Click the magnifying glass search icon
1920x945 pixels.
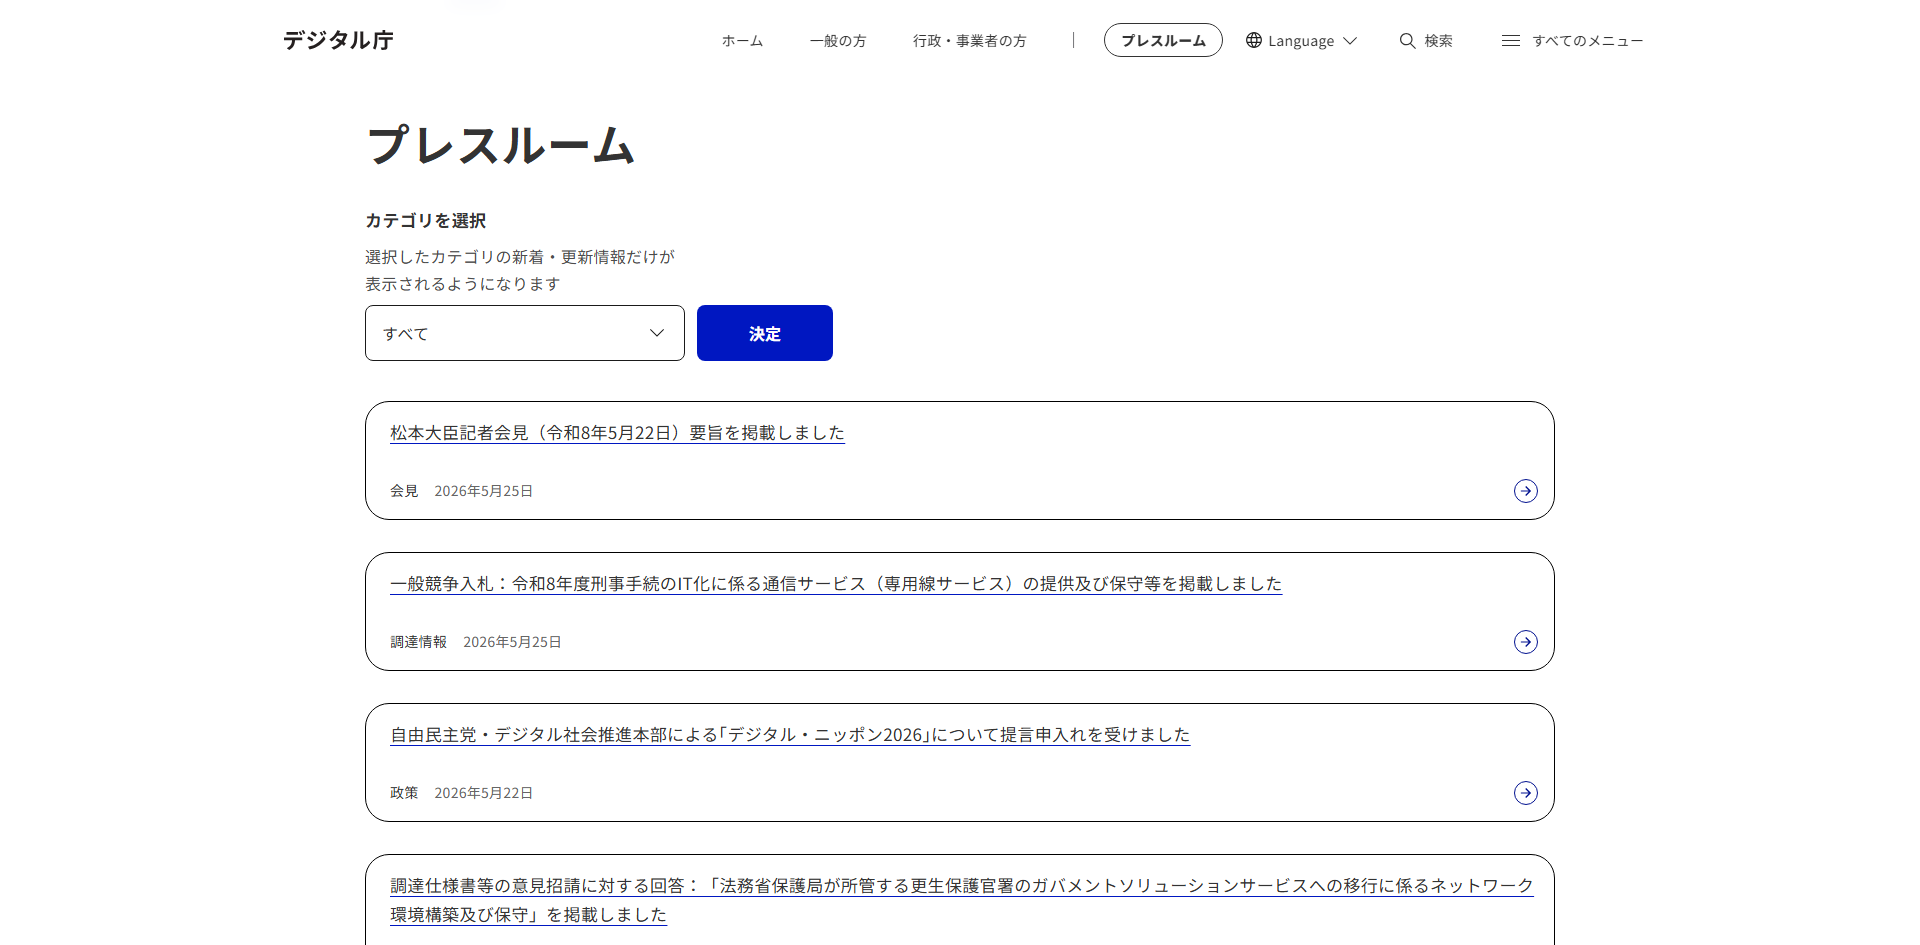coord(1407,41)
